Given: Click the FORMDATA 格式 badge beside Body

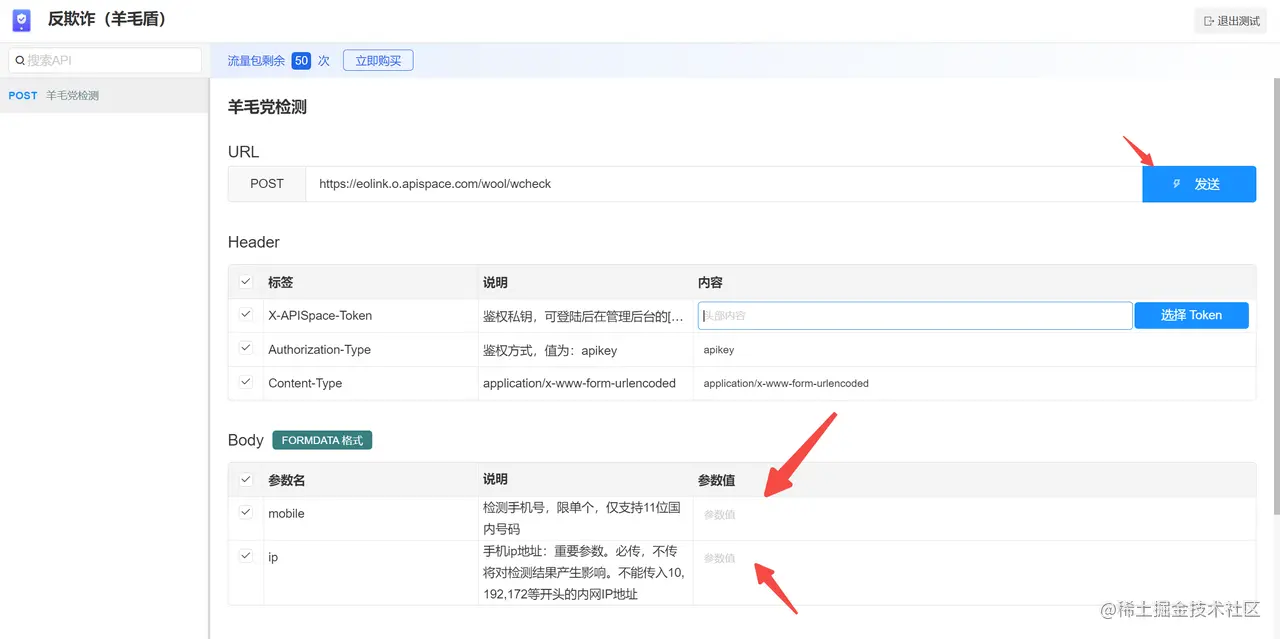Looking at the screenshot, I should (322, 440).
